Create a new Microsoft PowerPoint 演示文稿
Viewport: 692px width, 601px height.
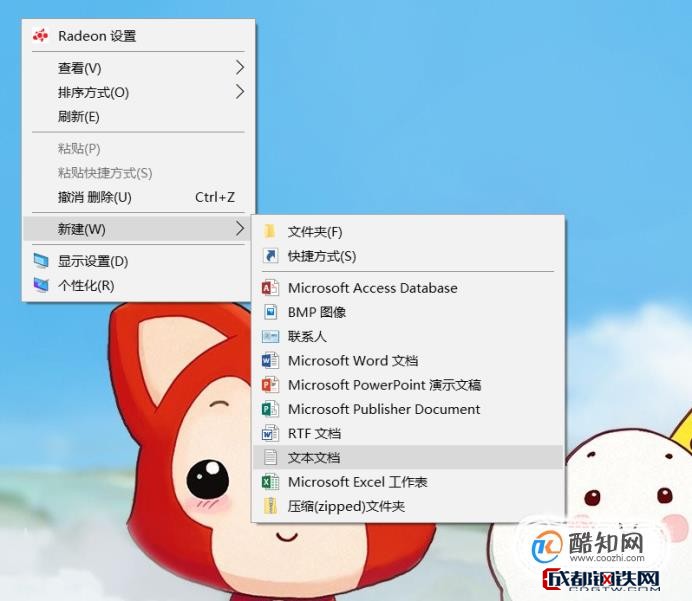[x=408, y=385]
